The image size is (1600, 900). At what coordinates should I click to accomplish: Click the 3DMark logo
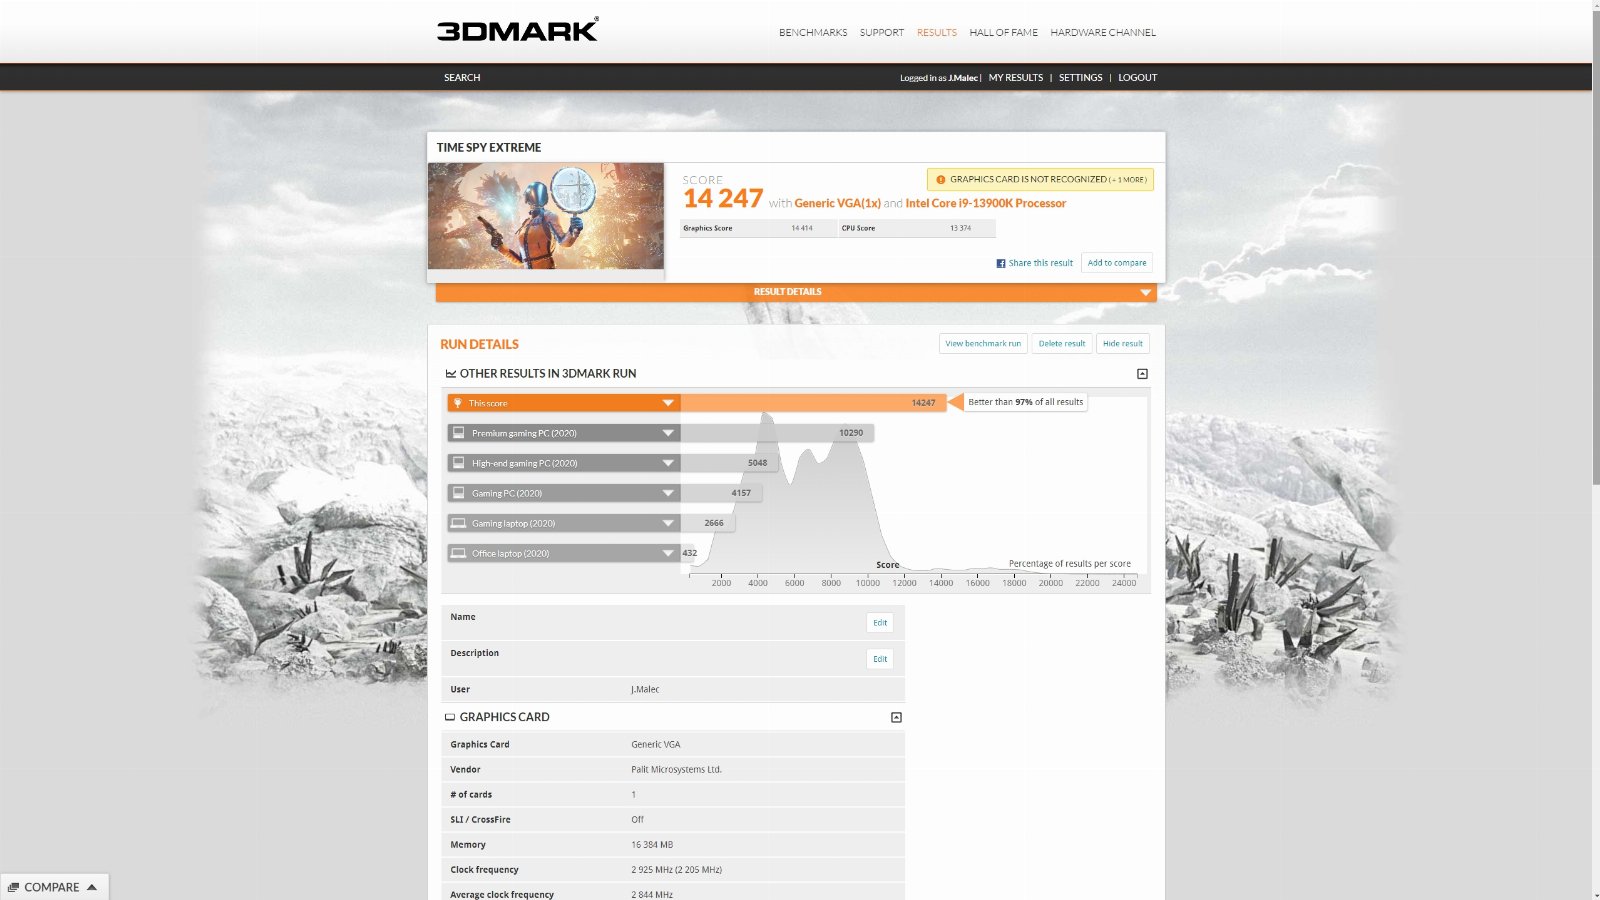coord(517,30)
